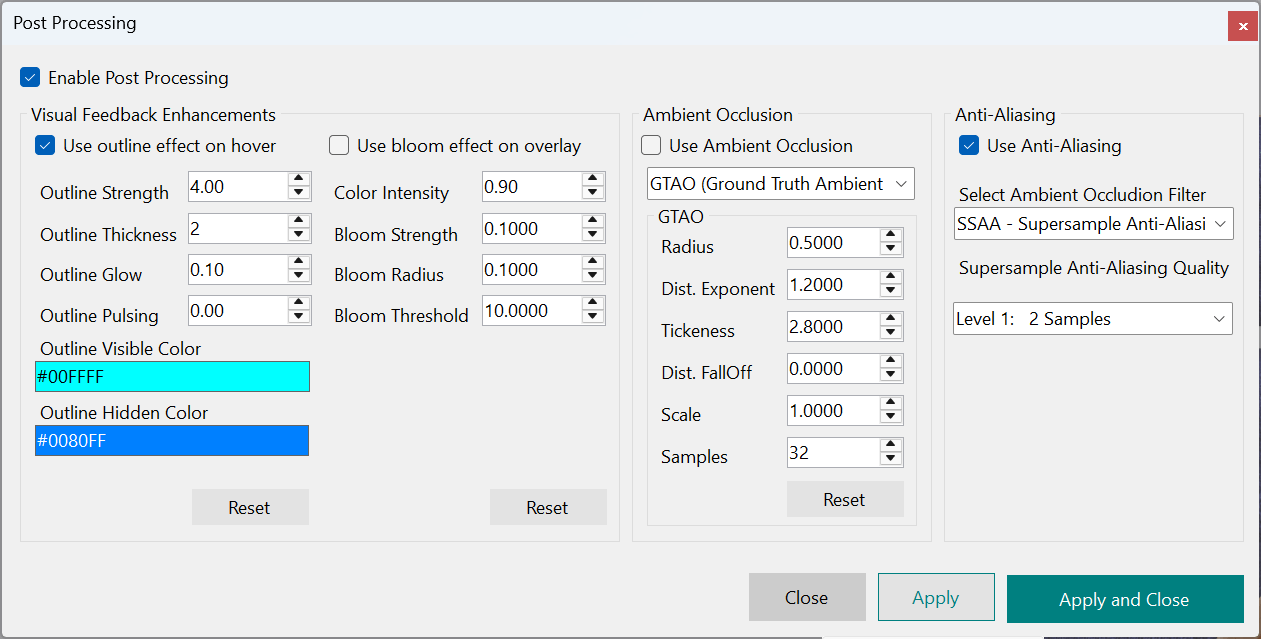The image size is (1261, 639).
Task: Decrease GTAO Samples with down arrow
Action: tap(890, 459)
